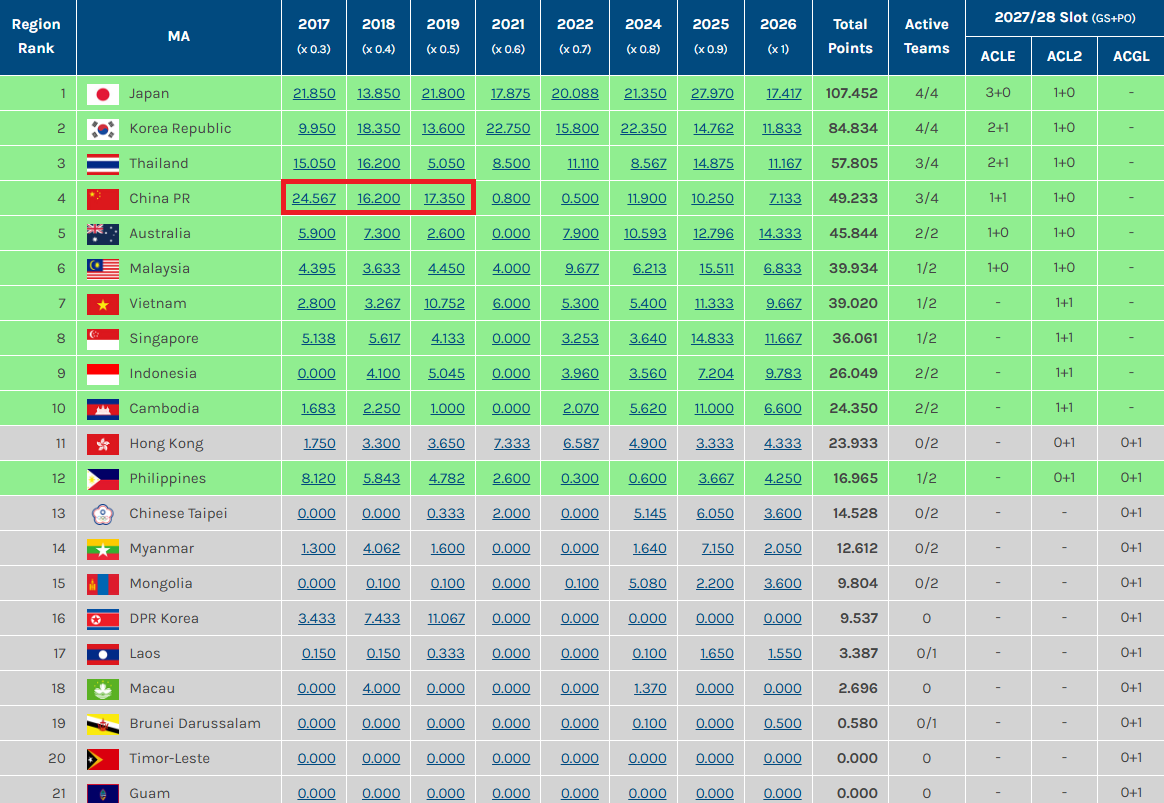Click the Vietnam country name
Viewport: 1164px width, 803px height.
coord(158,304)
